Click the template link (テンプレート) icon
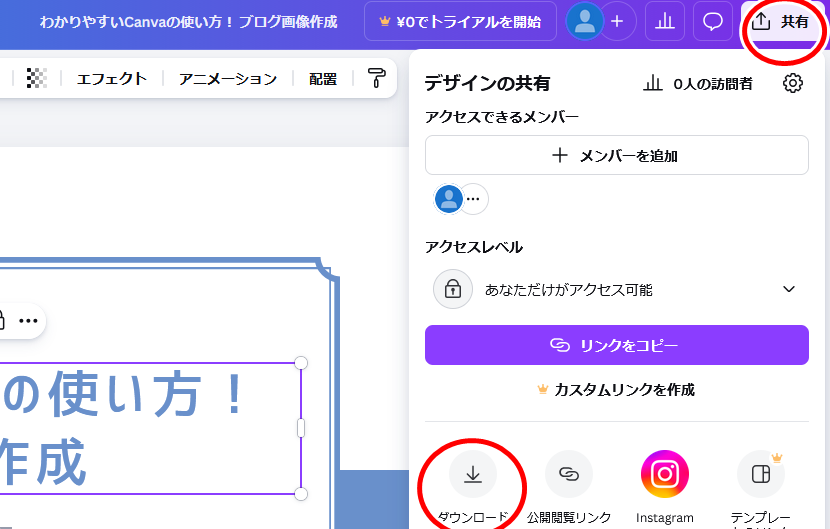Screen dimensions: 830x529 [760, 474]
